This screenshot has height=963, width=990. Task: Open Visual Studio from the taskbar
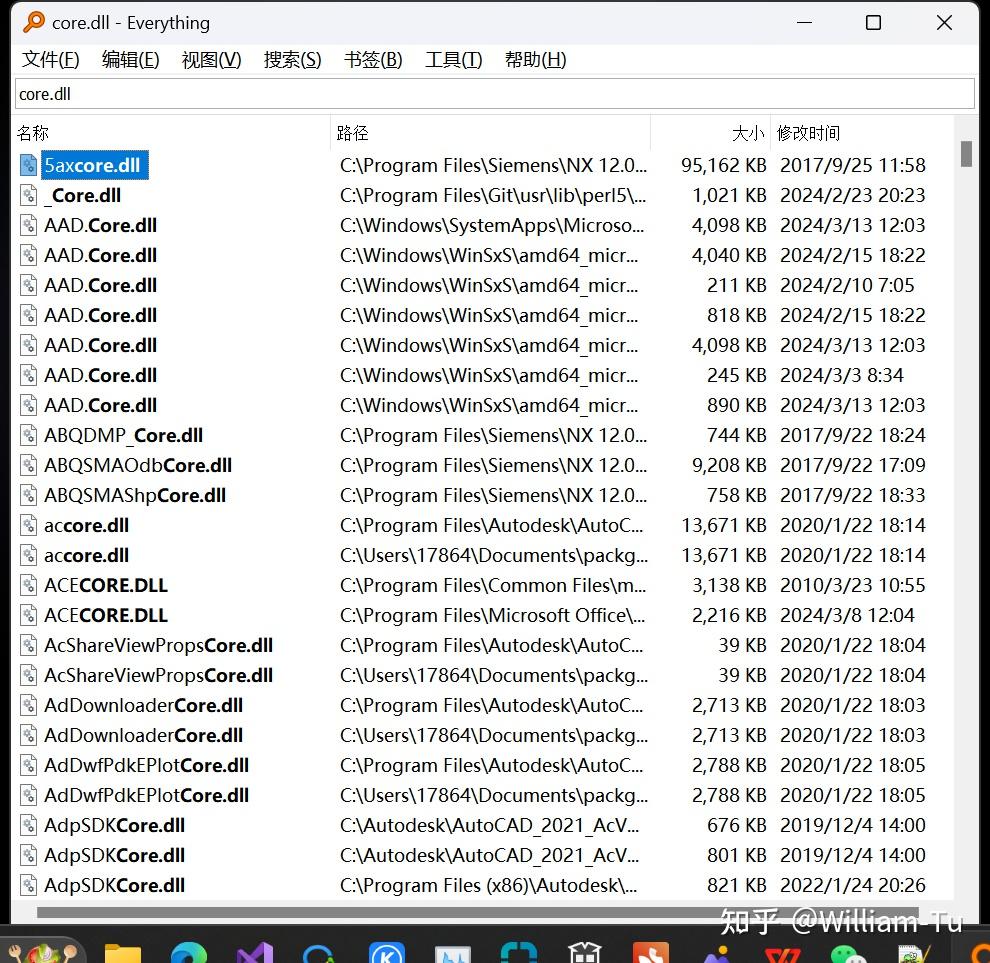click(x=255, y=952)
